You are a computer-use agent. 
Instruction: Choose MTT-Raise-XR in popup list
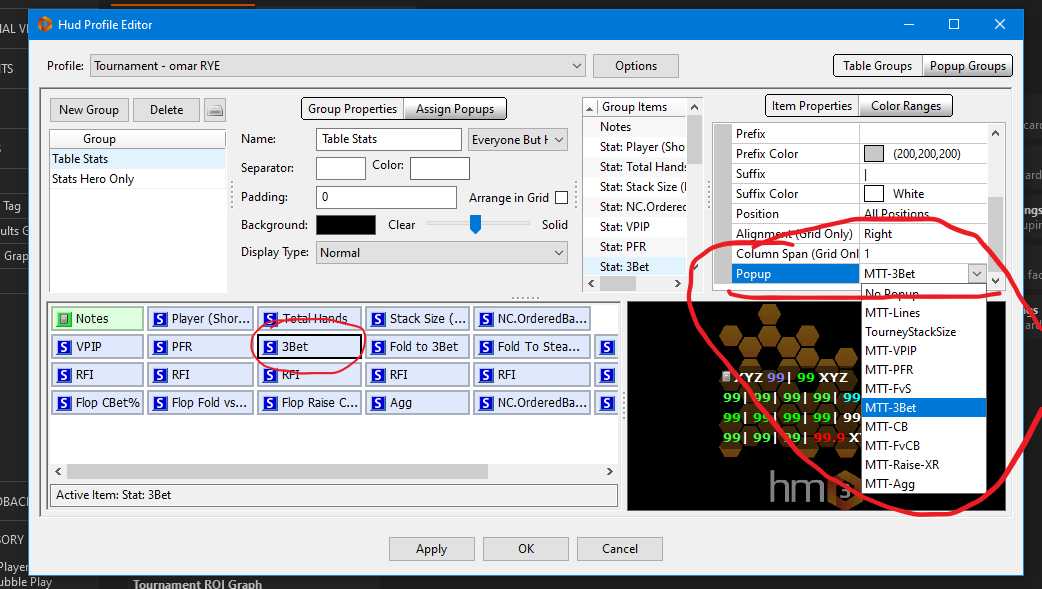[x=924, y=465]
